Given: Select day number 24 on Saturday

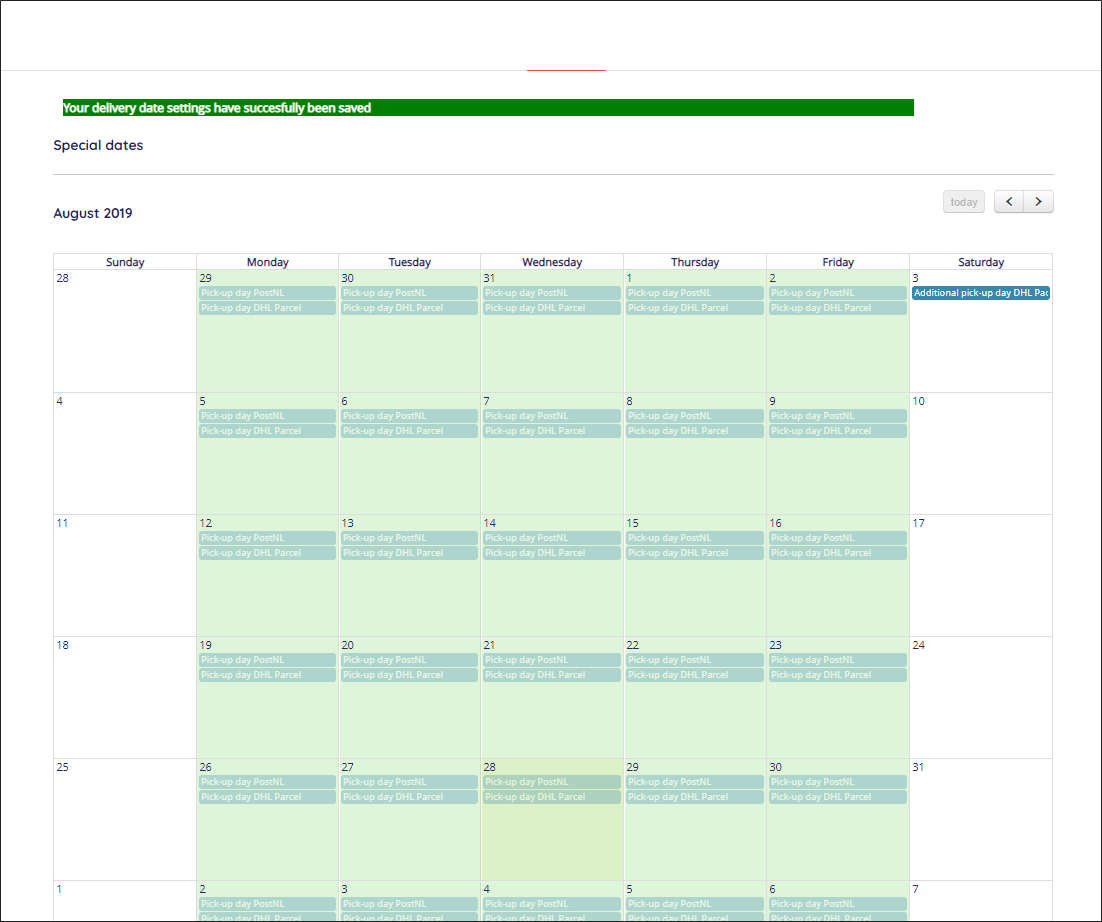Looking at the screenshot, I should (919, 645).
